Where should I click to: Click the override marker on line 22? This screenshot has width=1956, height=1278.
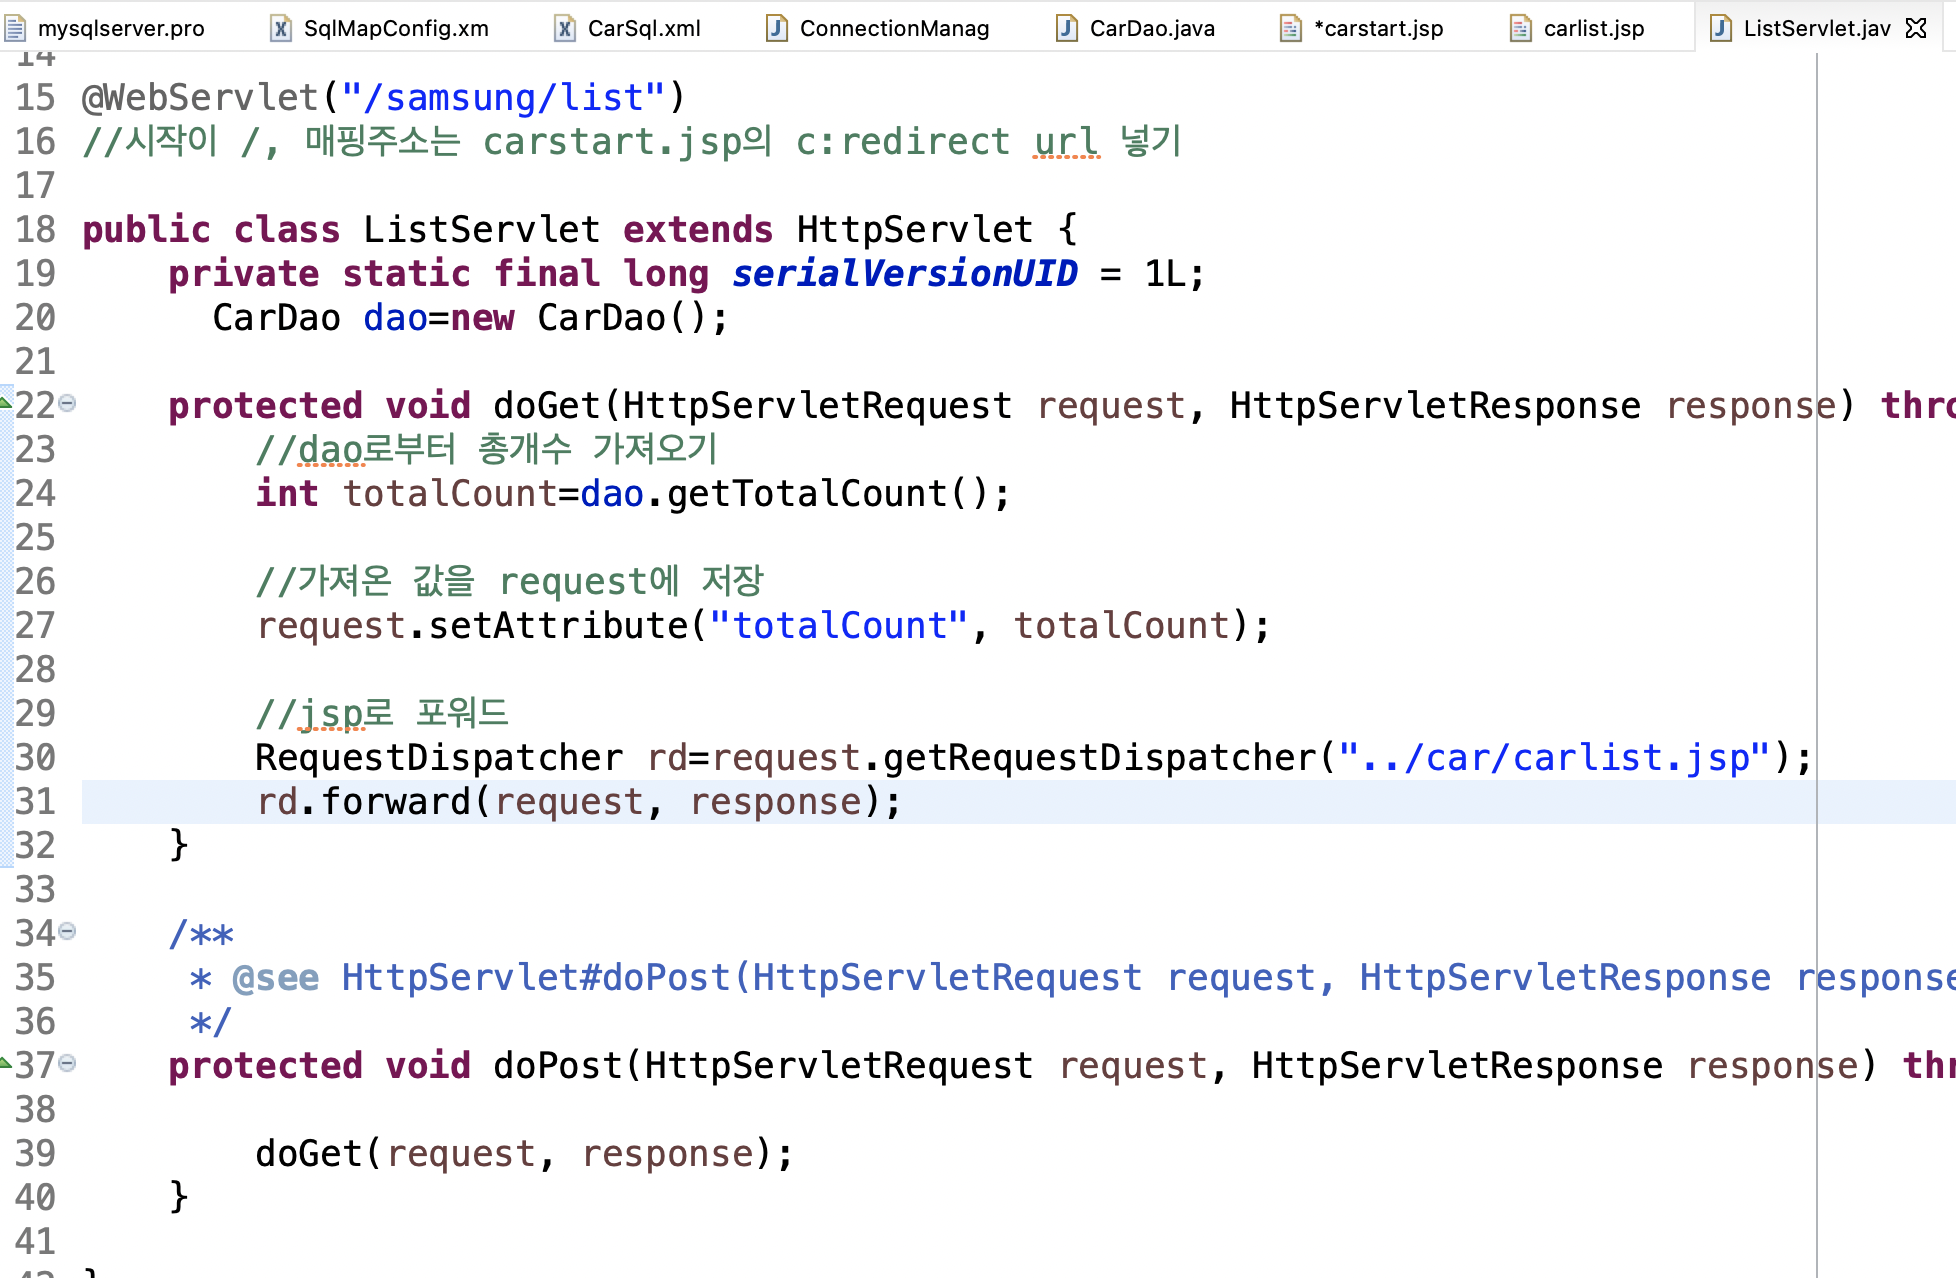[6, 404]
